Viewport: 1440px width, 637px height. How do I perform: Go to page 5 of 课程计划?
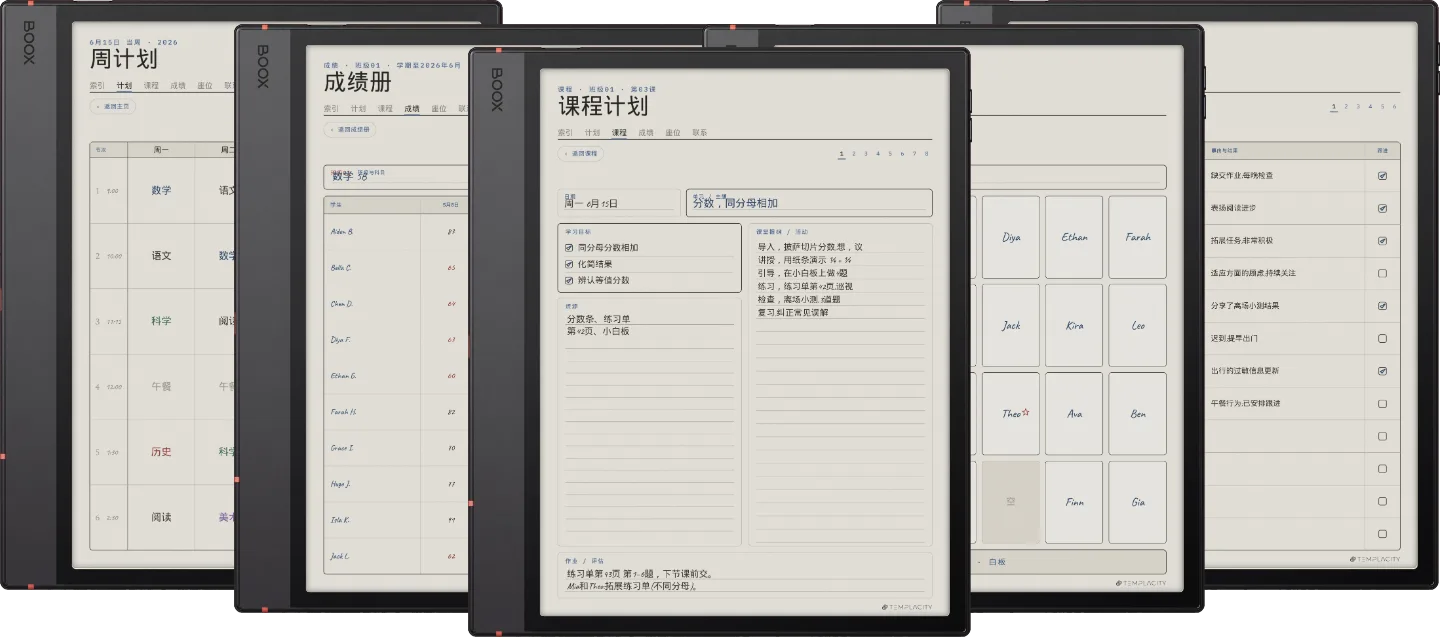coord(890,154)
